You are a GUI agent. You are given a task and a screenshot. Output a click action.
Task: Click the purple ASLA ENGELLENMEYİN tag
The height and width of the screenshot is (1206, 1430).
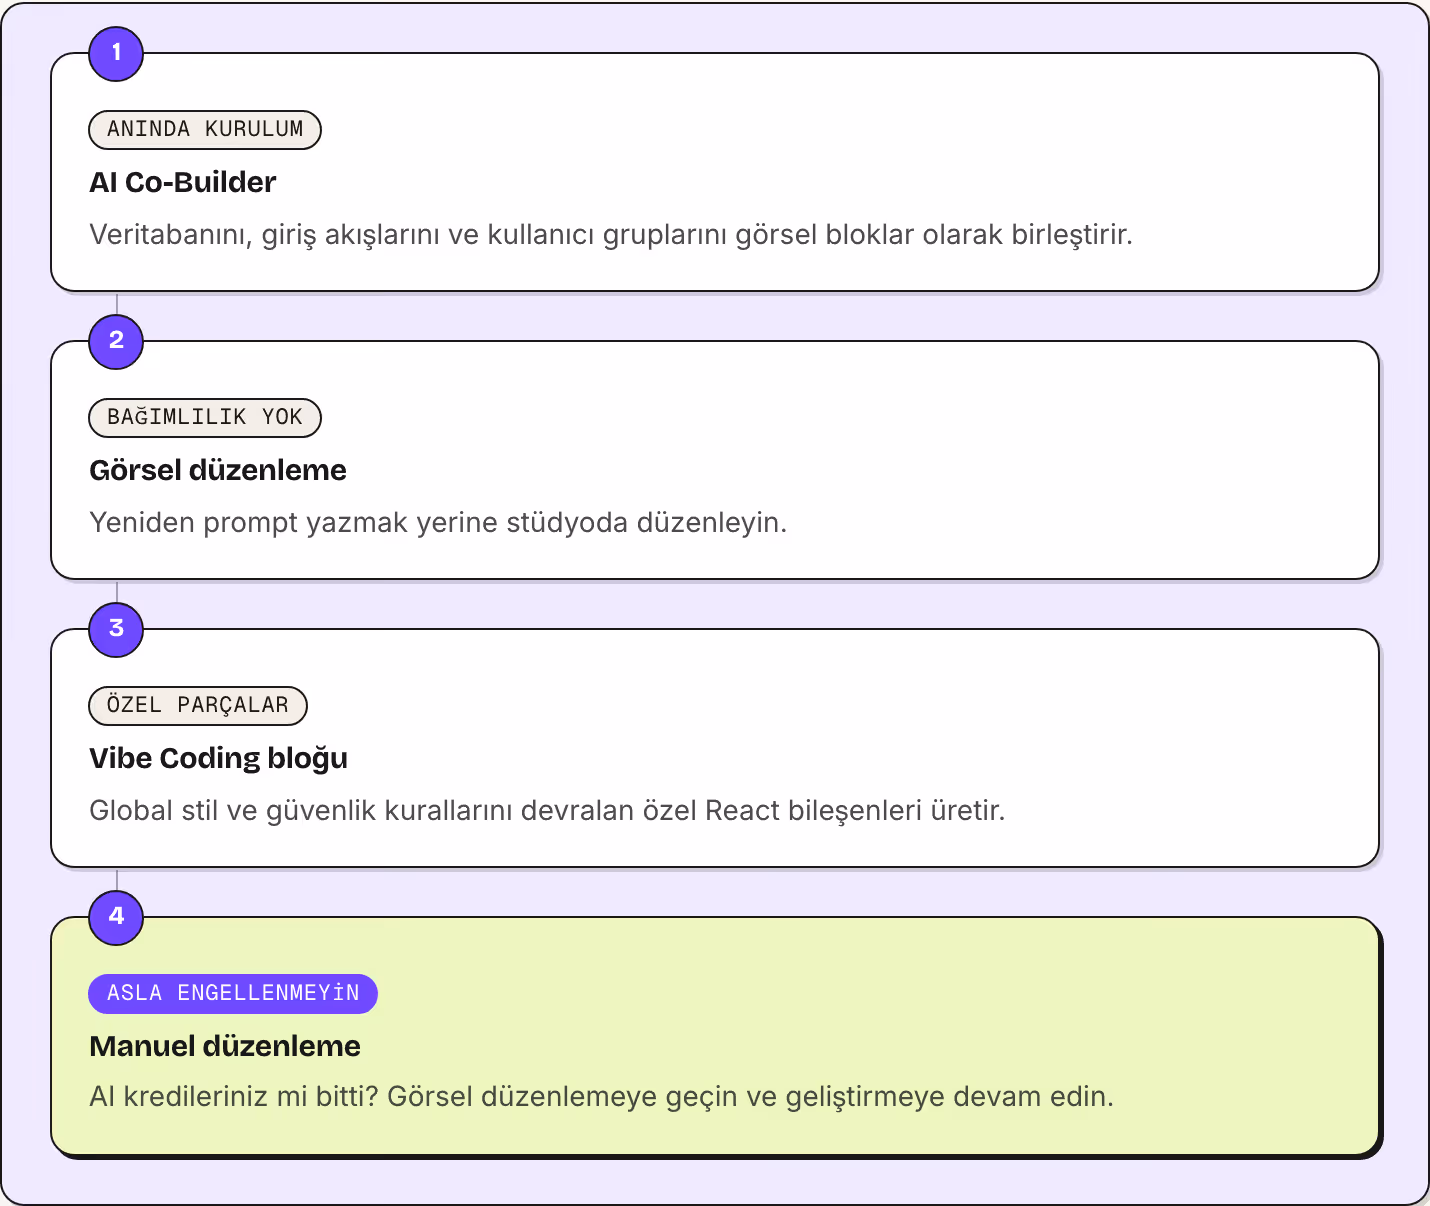click(233, 993)
